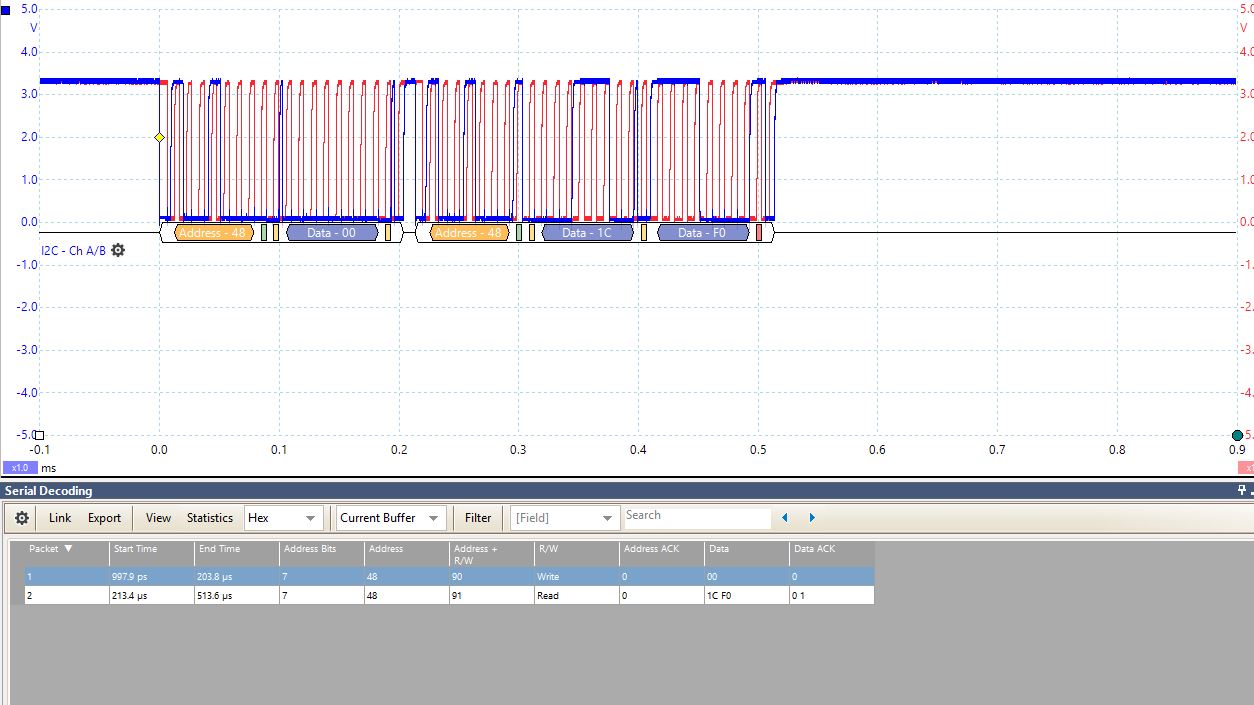Click the green marker at the right axis
This screenshot has width=1254, height=705.
(x=1237, y=434)
